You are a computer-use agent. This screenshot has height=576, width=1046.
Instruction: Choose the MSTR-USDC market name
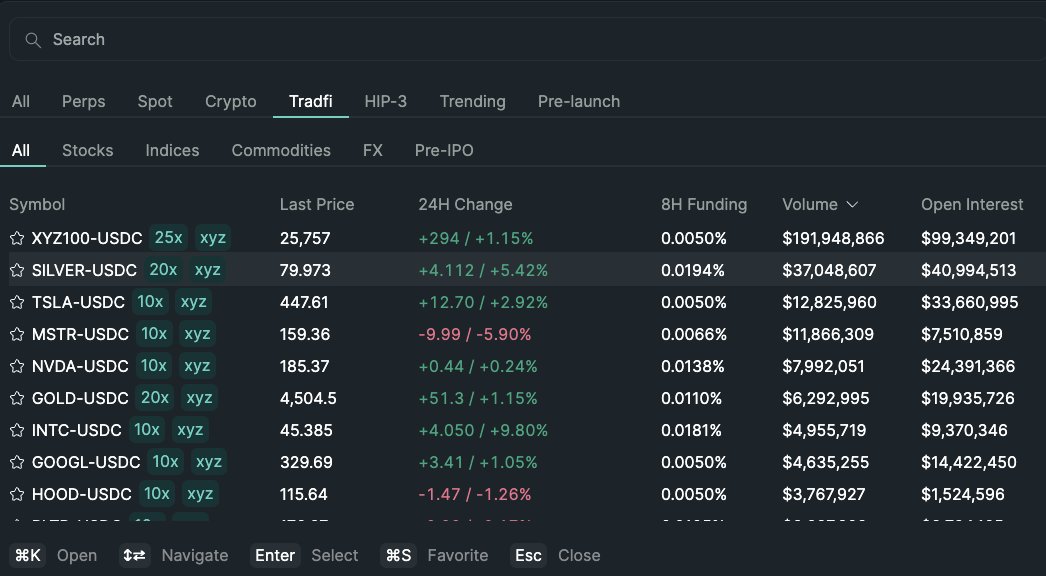(80, 334)
